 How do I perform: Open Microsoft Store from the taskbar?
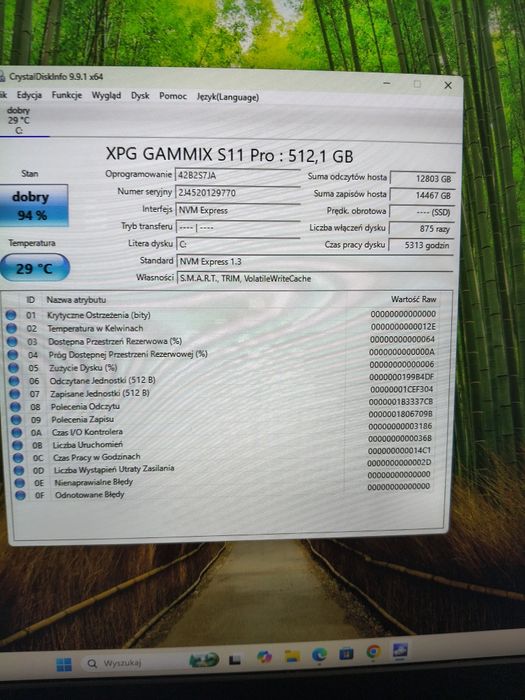[346, 654]
